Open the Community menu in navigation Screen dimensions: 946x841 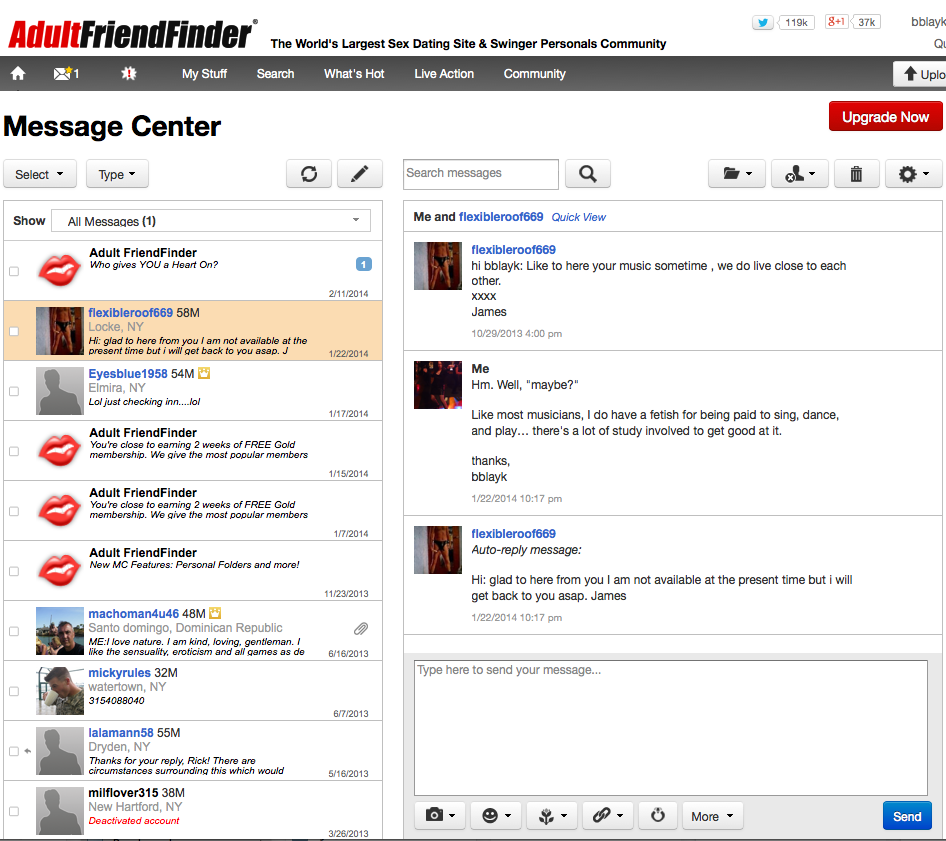[534, 73]
